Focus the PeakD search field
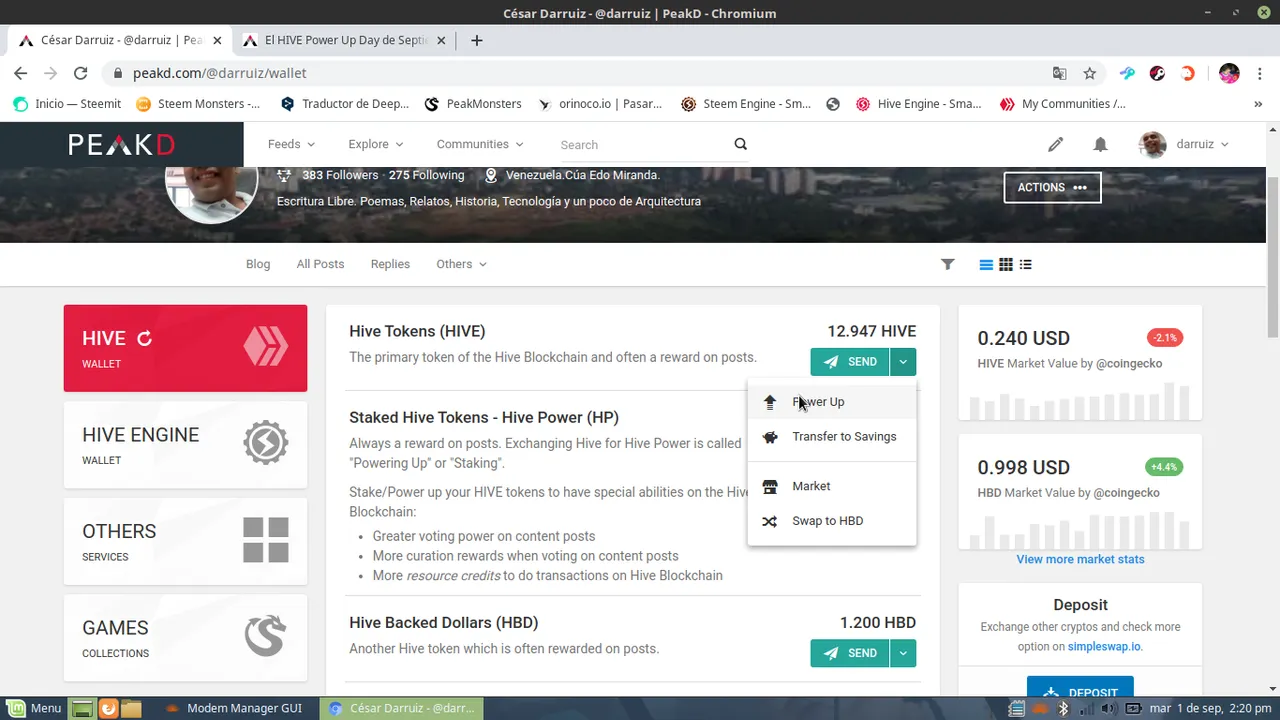This screenshot has height=720, width=1280. (645, 145)
